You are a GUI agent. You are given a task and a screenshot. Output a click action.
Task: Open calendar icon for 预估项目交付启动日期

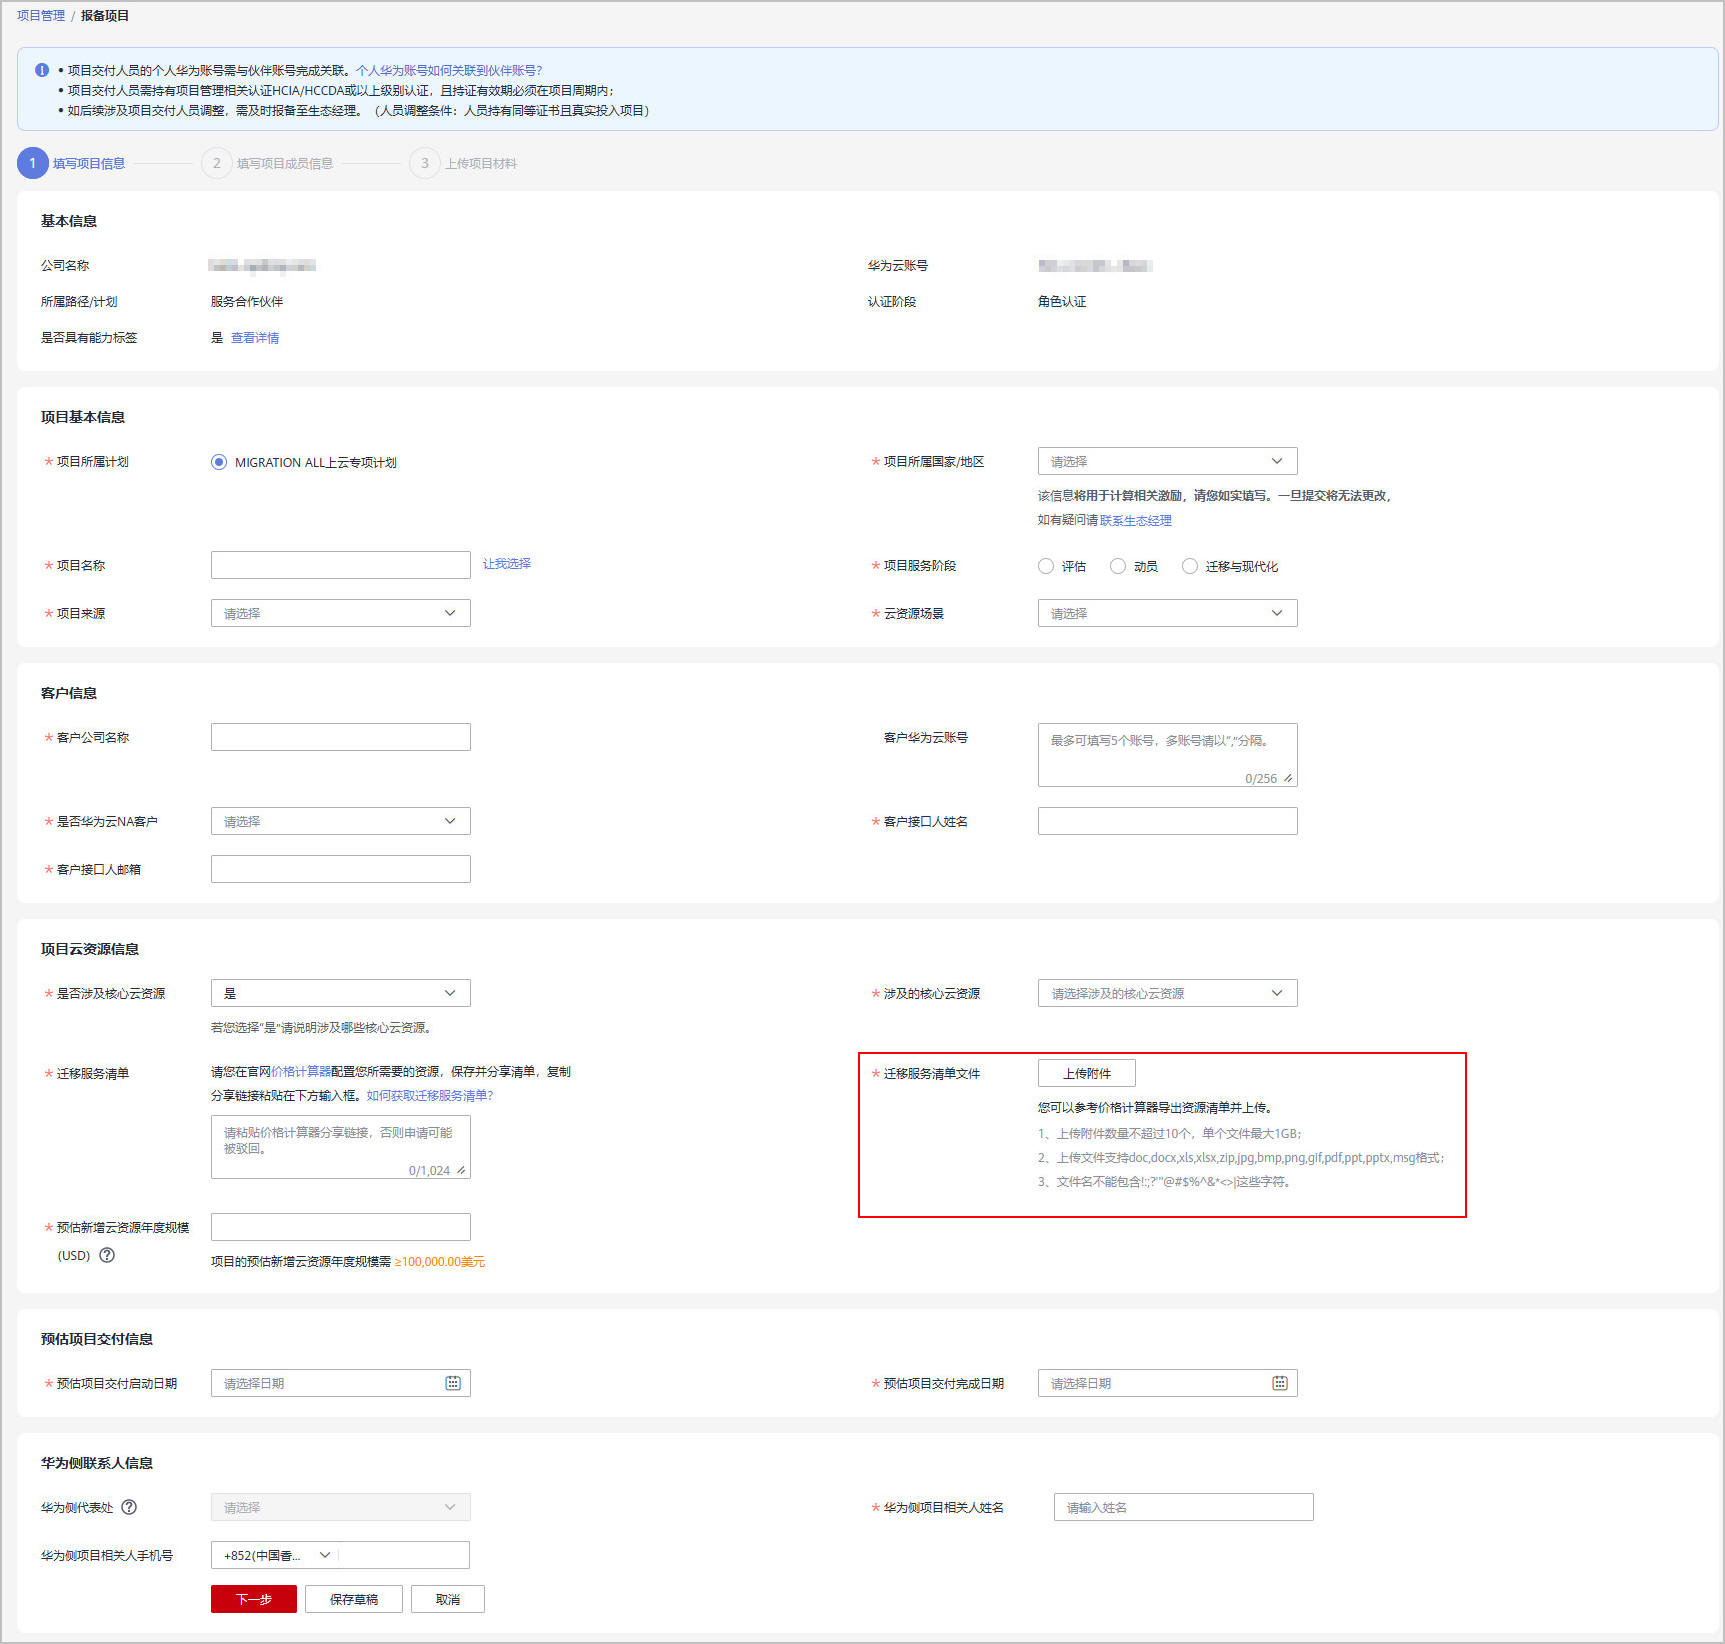pos(453,1383)
